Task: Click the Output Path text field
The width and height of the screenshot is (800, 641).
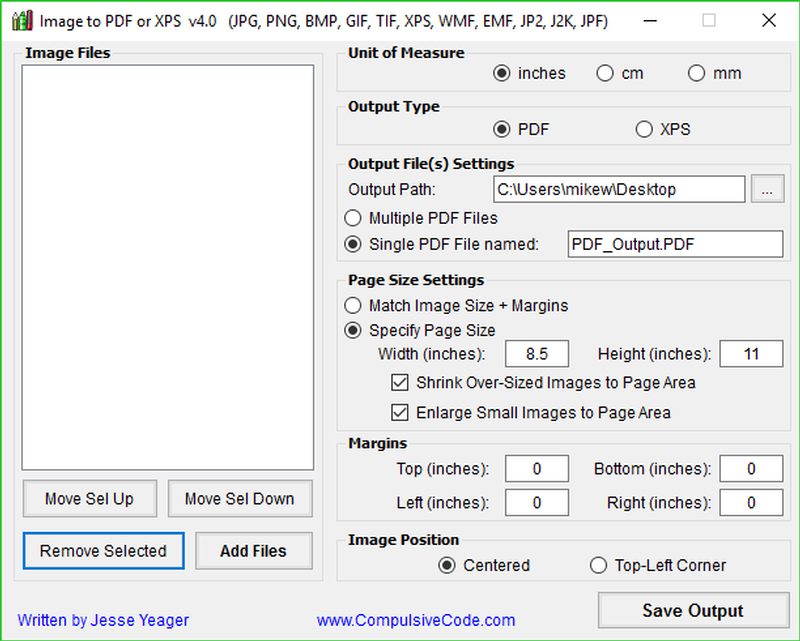Action: point(619,189)
